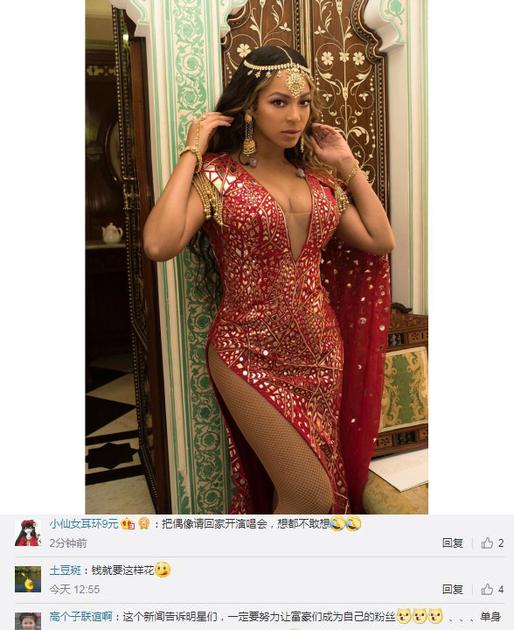This screenshot has width=514, height=630.
Task: Click the membership badge next to 小仙女耳环9元
Action: [129, 524]
